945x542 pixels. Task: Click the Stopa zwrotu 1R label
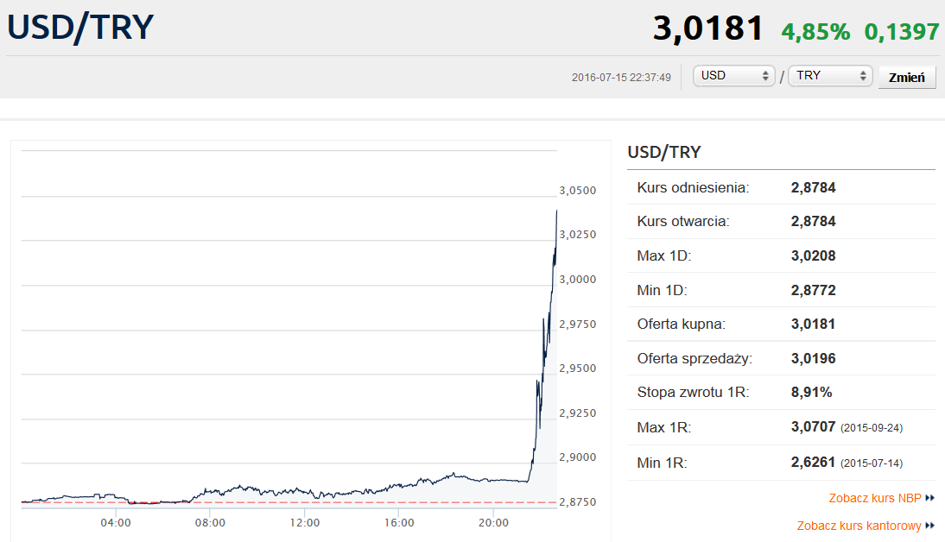click(692, 392)
